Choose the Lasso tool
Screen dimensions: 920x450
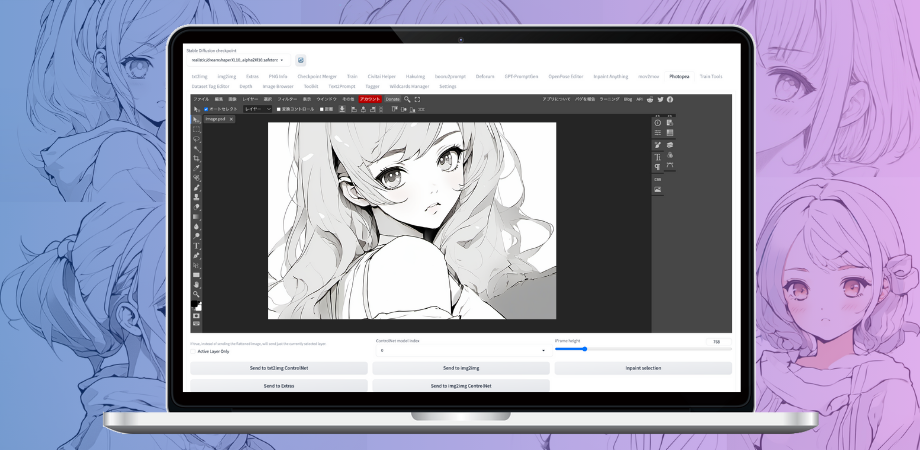click(196, 139)
